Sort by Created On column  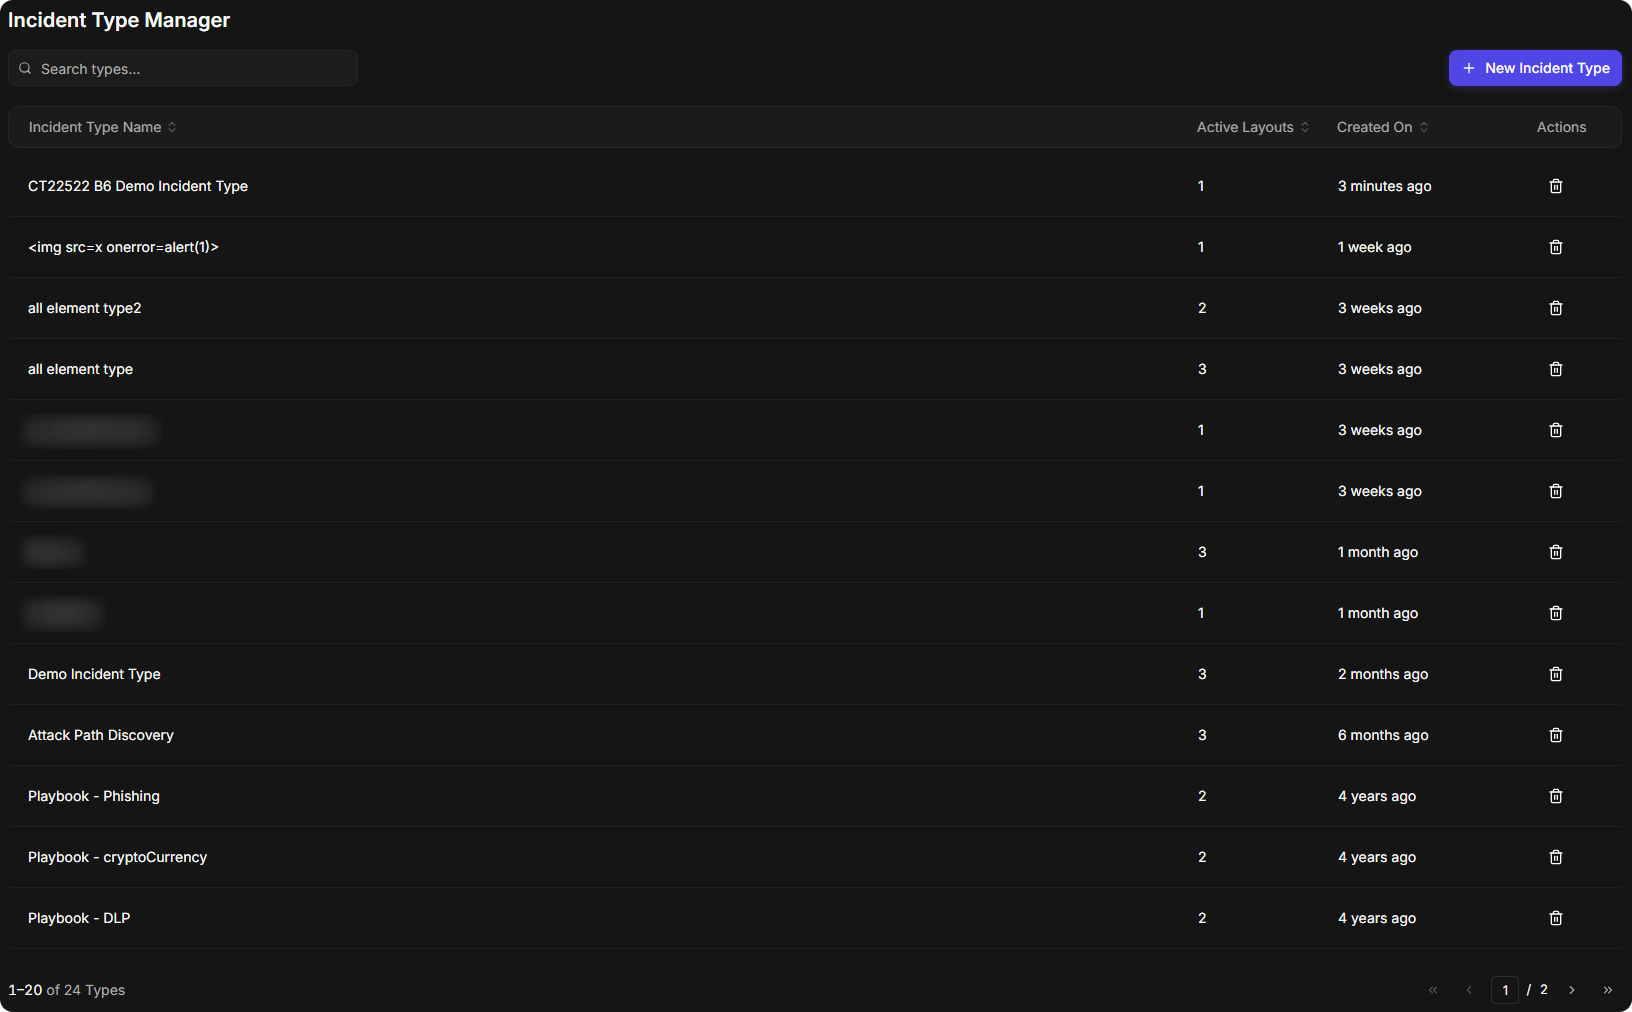click(1383, 127)
